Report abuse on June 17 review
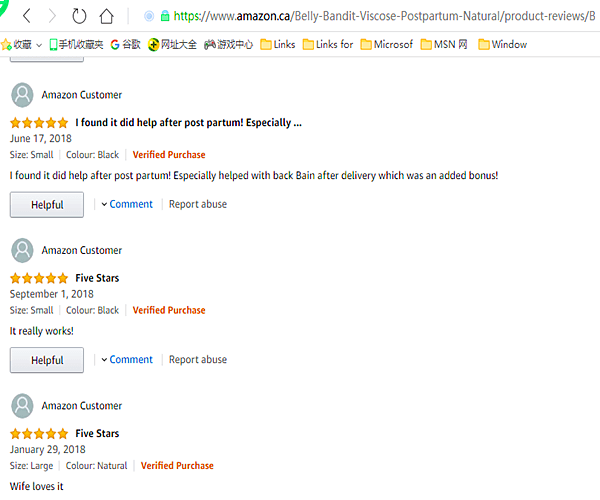Viewport: 600px width, 500px height. click(x=198, y=204)
